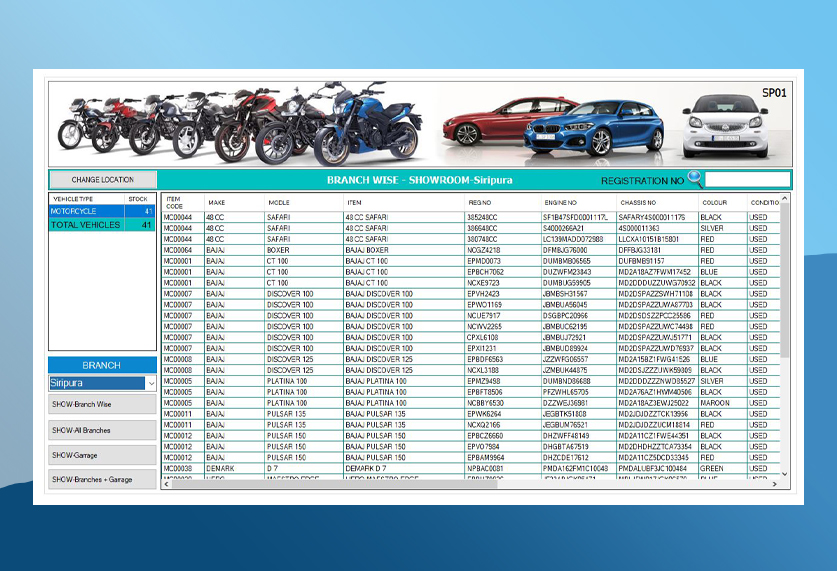Select reg no CPXL6108 cell

[503, 338]
